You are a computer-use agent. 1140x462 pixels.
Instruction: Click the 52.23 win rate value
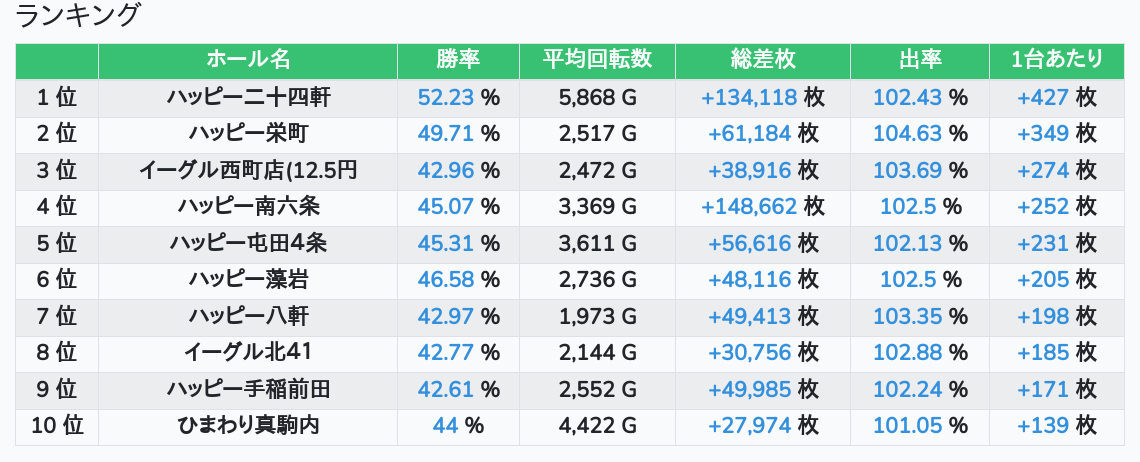point(446,97)
